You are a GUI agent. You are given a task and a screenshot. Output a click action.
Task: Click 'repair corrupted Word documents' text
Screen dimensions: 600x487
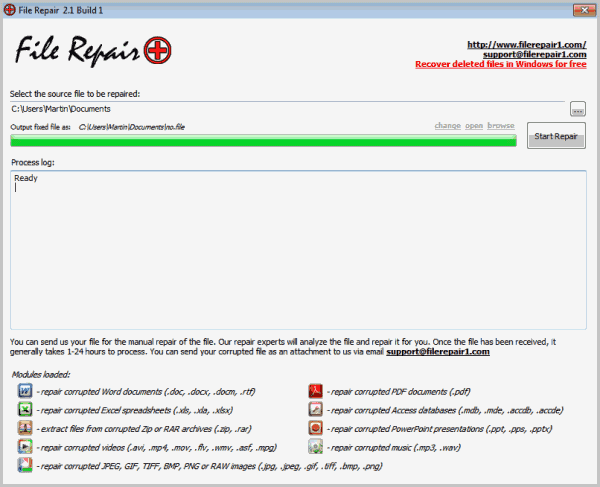coord(146,392)
